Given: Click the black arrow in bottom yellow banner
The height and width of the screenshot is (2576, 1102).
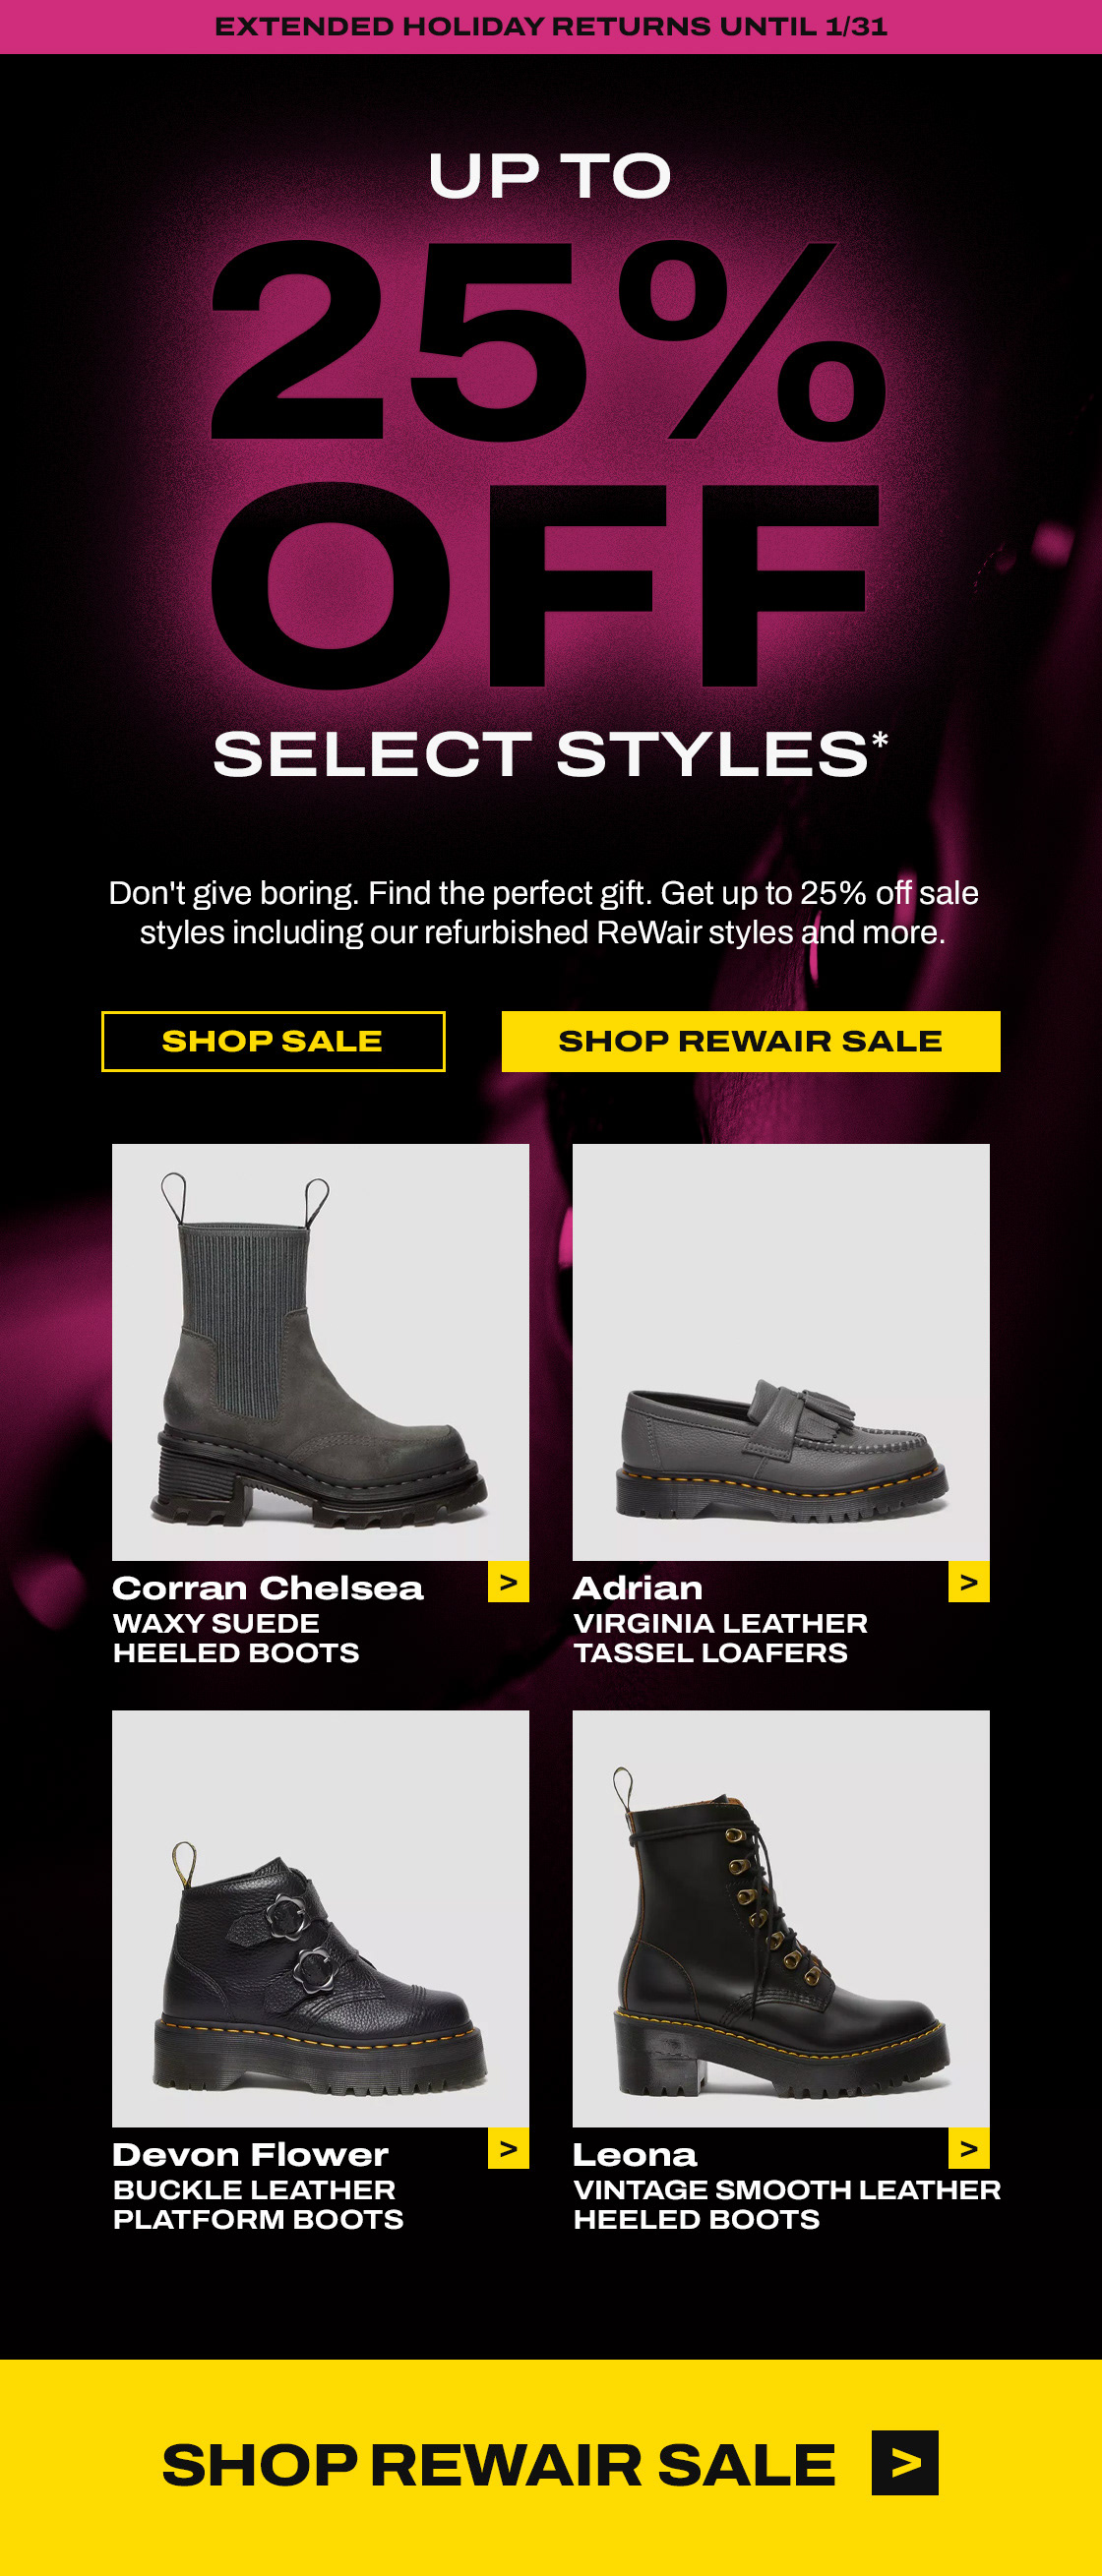Looking at the screenshot, I should (904, 2462).
